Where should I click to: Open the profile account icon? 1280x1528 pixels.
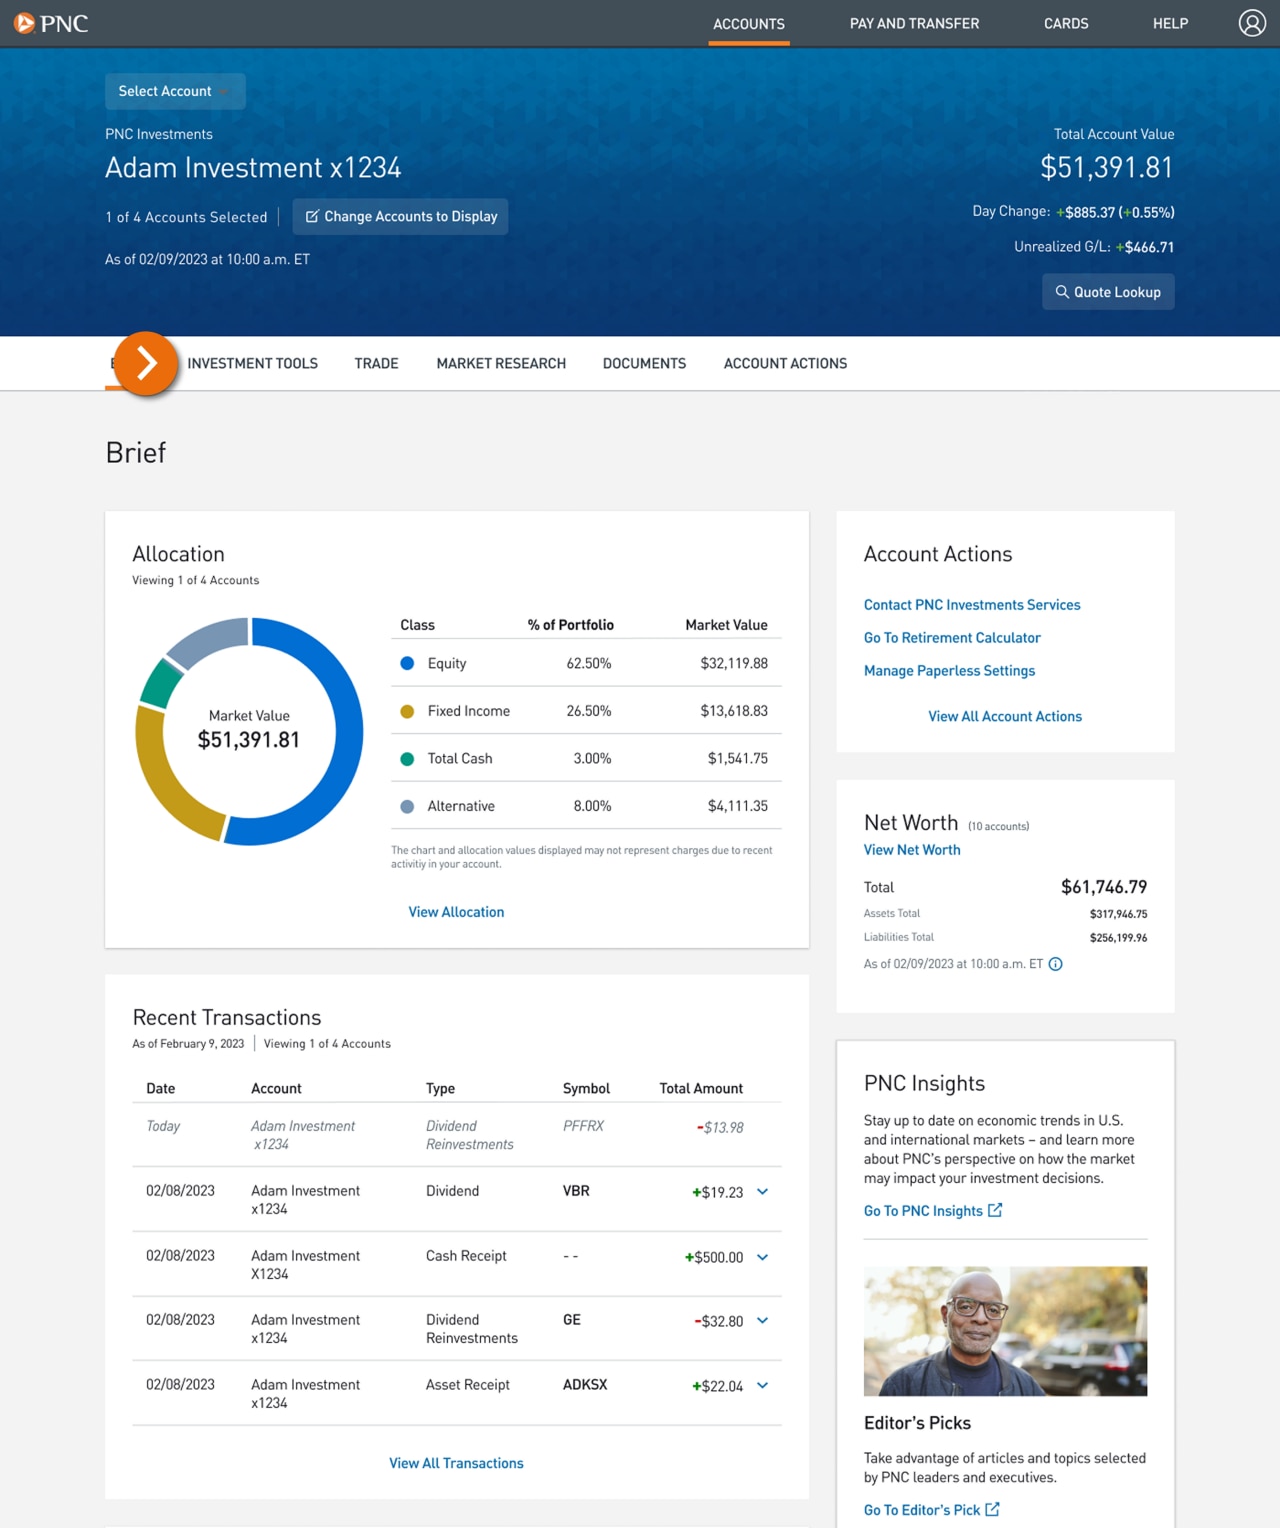point(1251,23)
